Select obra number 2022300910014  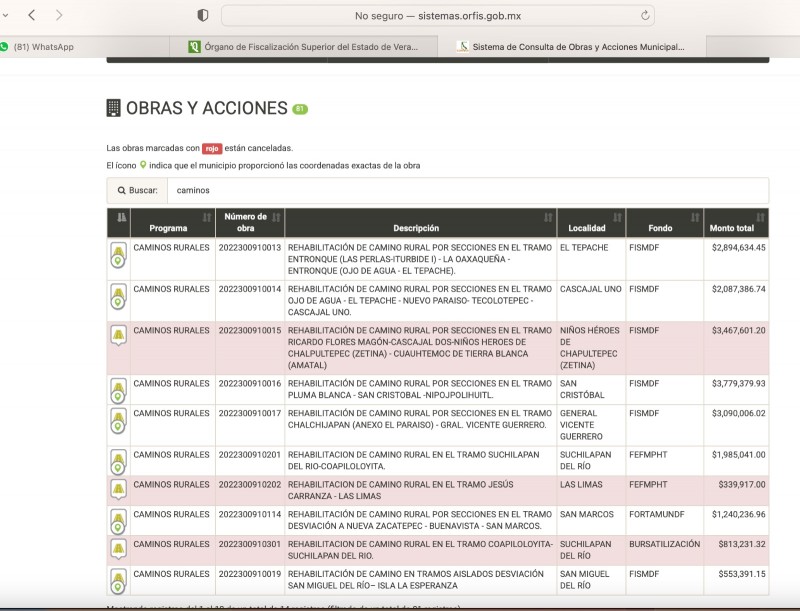point(250,289)
